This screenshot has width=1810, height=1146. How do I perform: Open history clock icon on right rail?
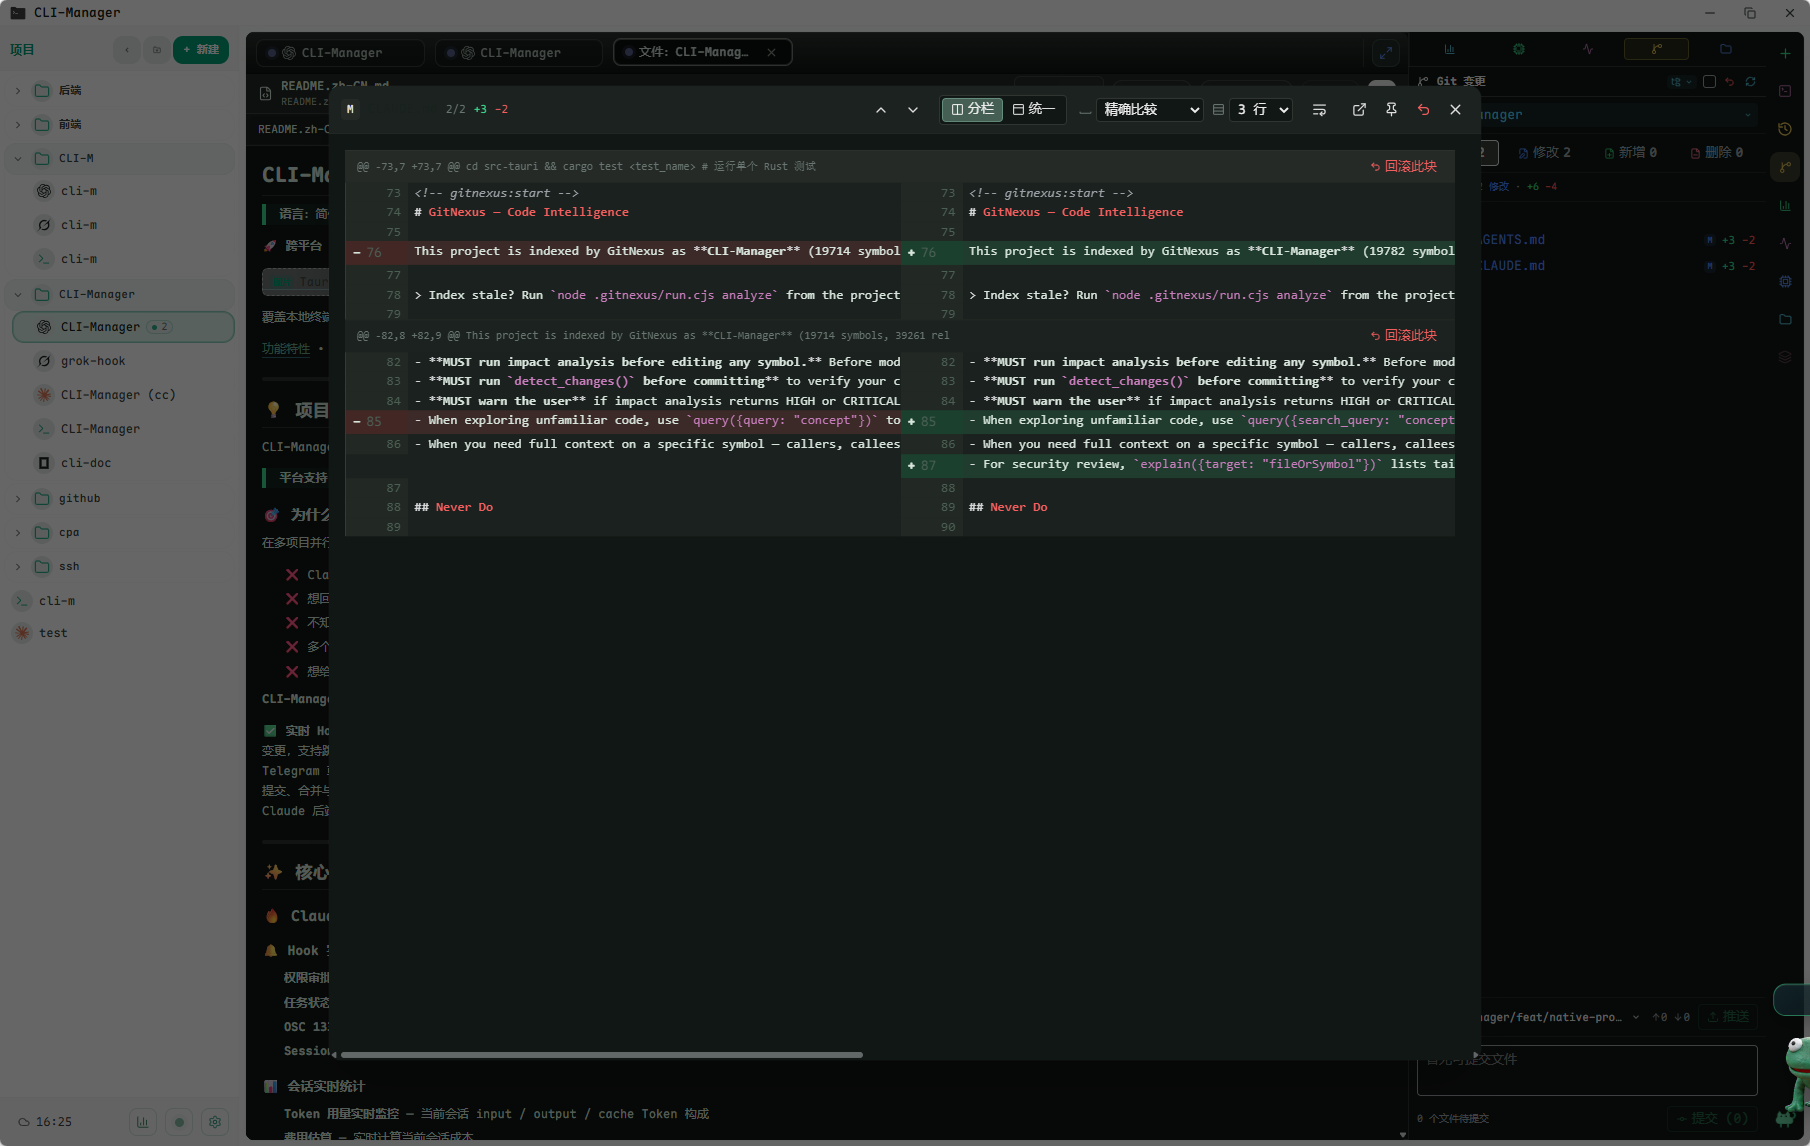coord(1785,129)
